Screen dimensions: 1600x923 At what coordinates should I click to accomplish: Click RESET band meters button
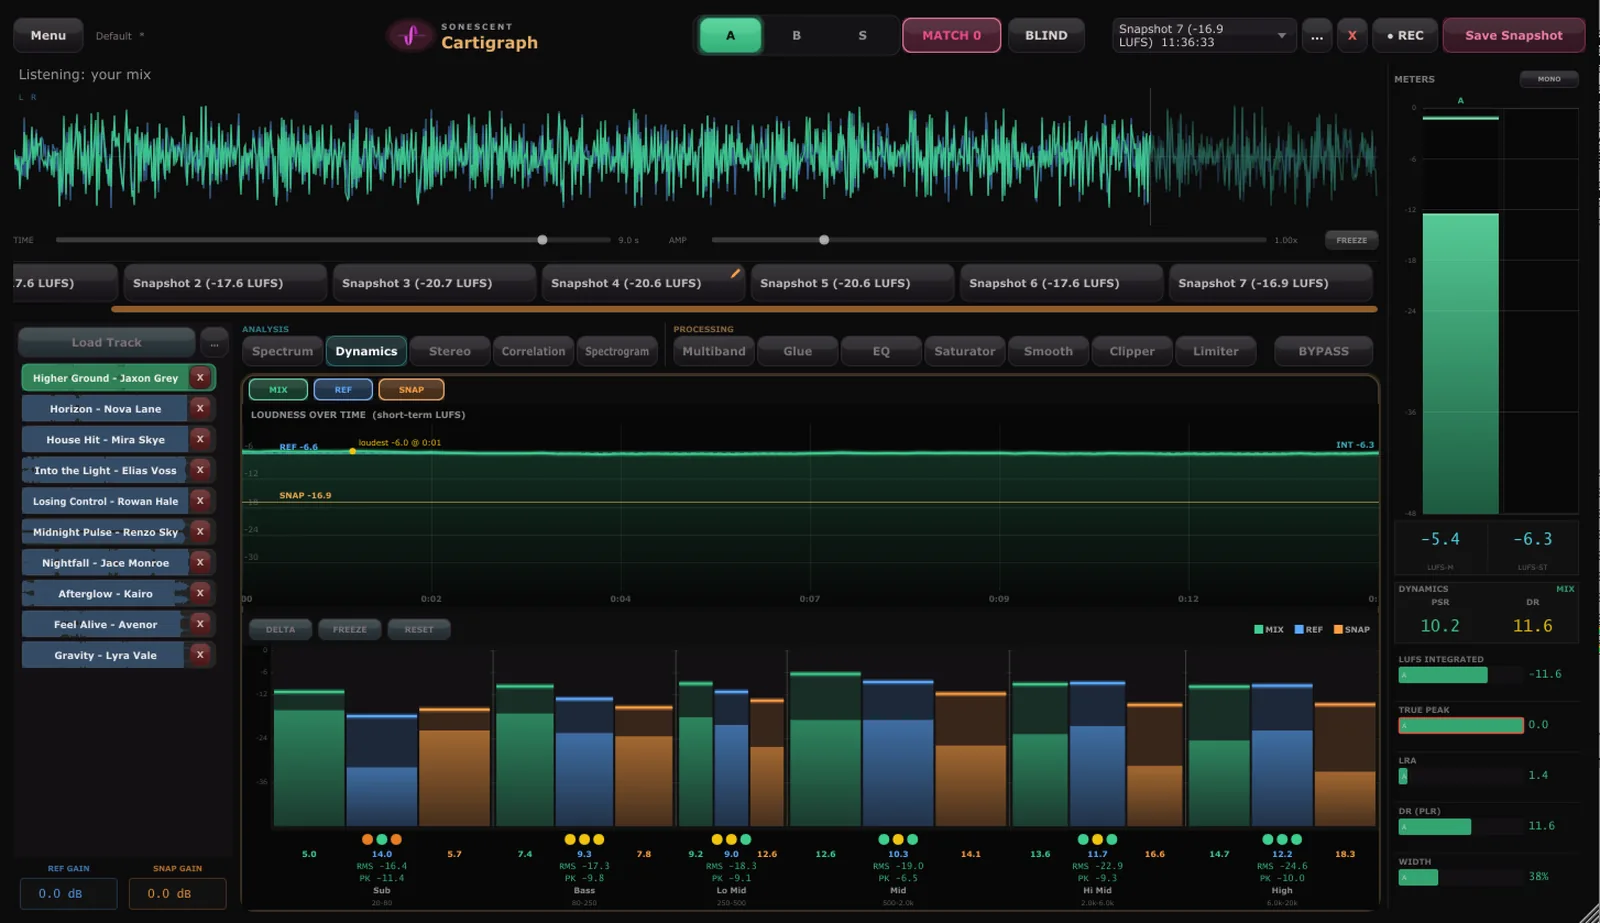(x=419, y=630)
